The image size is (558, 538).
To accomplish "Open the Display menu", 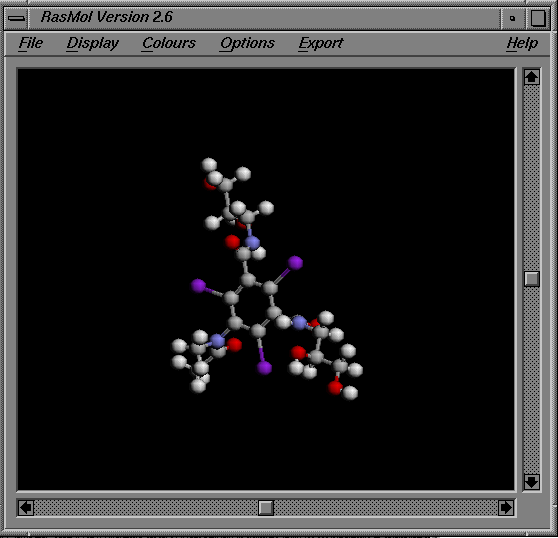I will coord(93,43).
